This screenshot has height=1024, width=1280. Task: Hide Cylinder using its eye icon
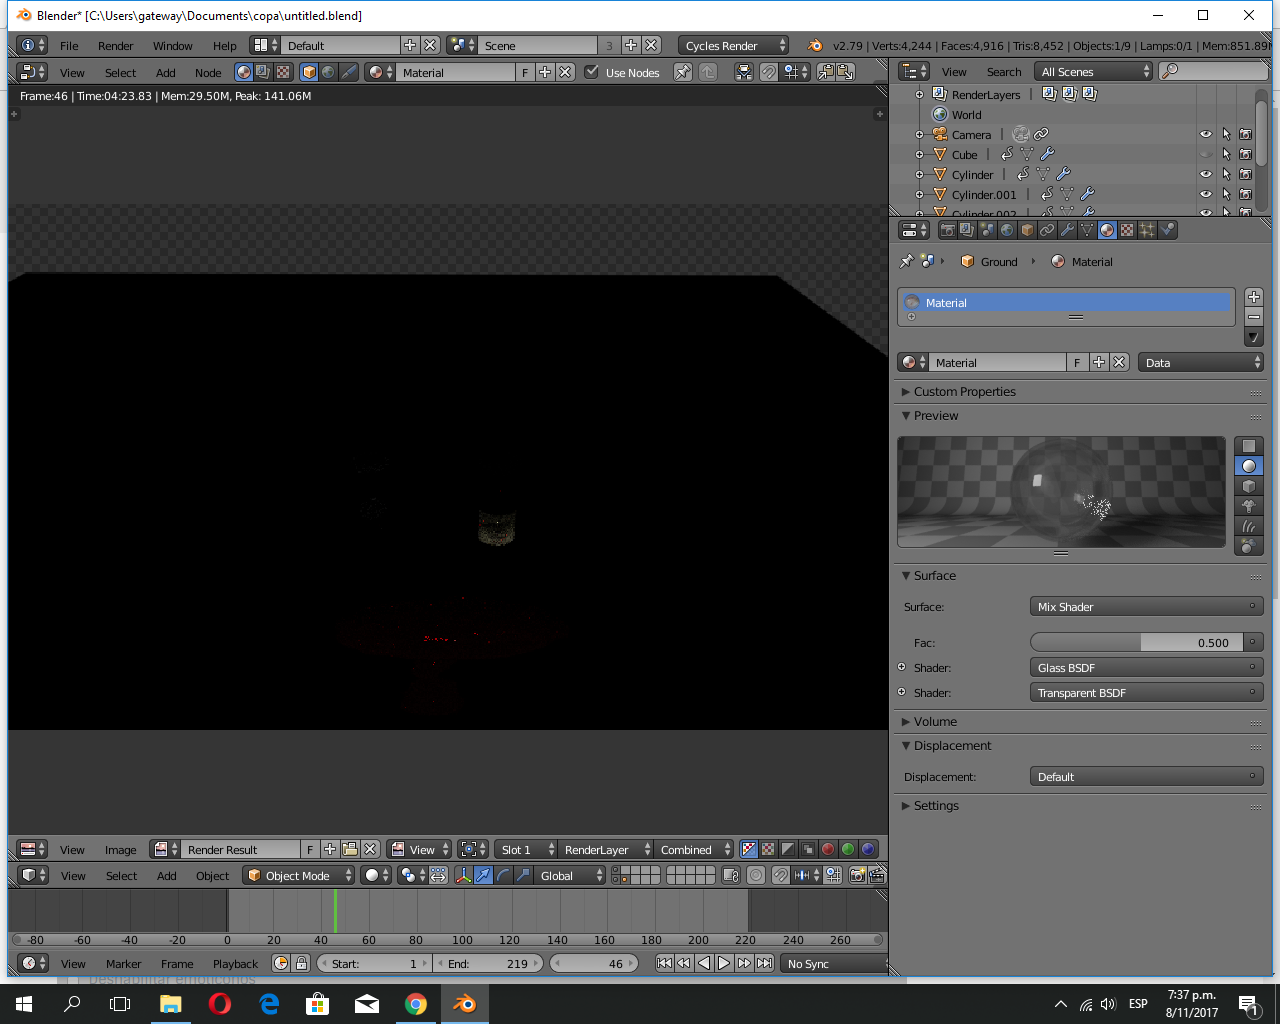point(1206,174)
